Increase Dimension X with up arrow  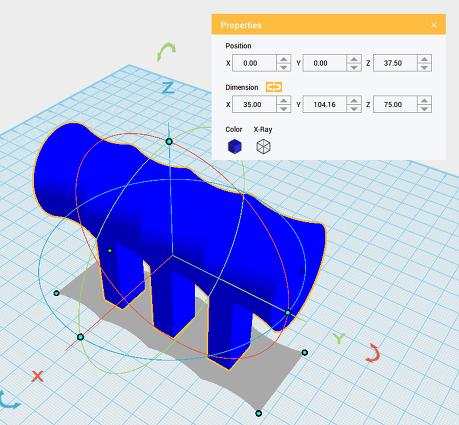pyautogui.click(x=284, y=100)
